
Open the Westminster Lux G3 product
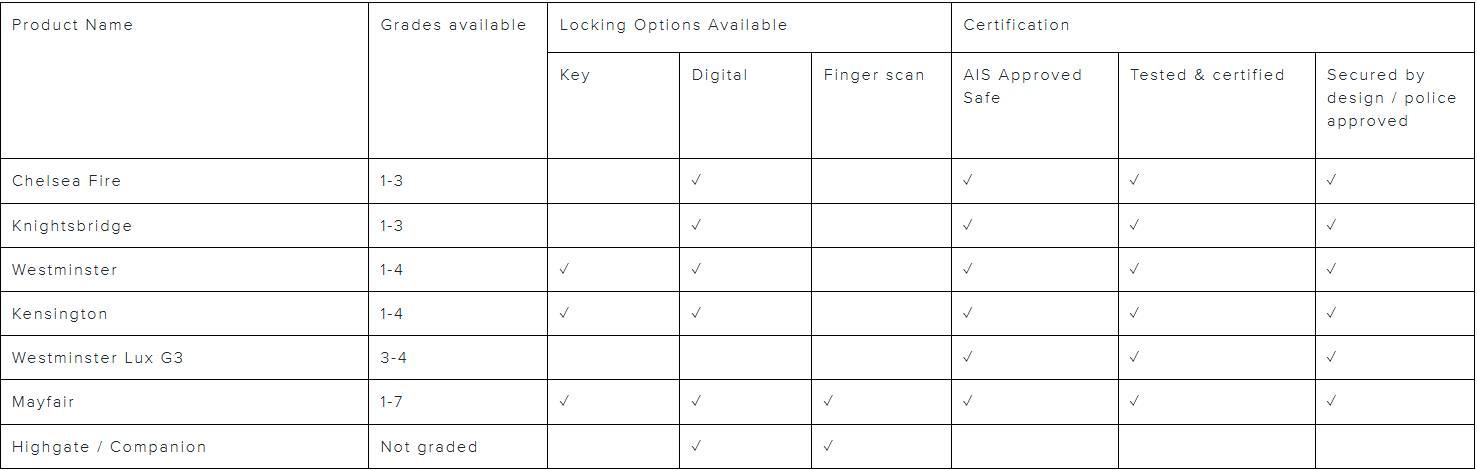(98, 358)
